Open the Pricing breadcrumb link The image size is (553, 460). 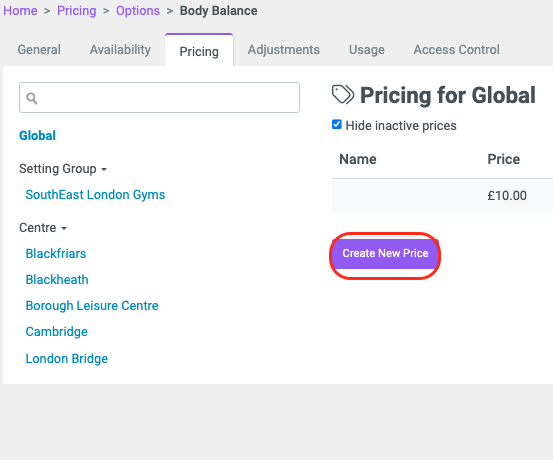click(77, 11)
